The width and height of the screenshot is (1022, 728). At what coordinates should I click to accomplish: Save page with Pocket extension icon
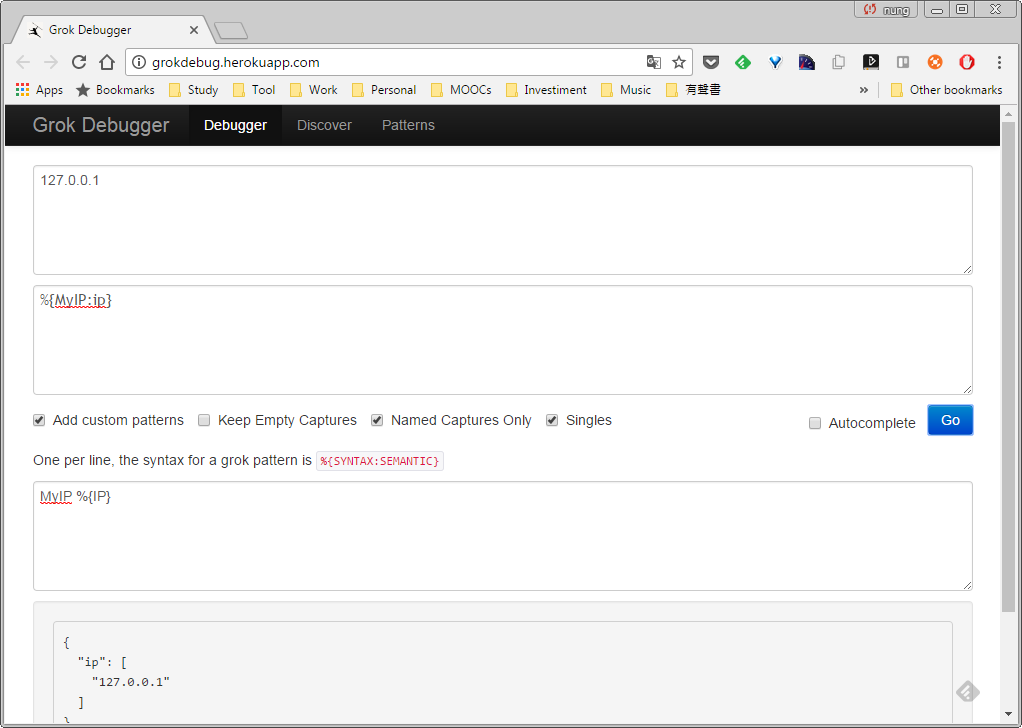[711, 63]
